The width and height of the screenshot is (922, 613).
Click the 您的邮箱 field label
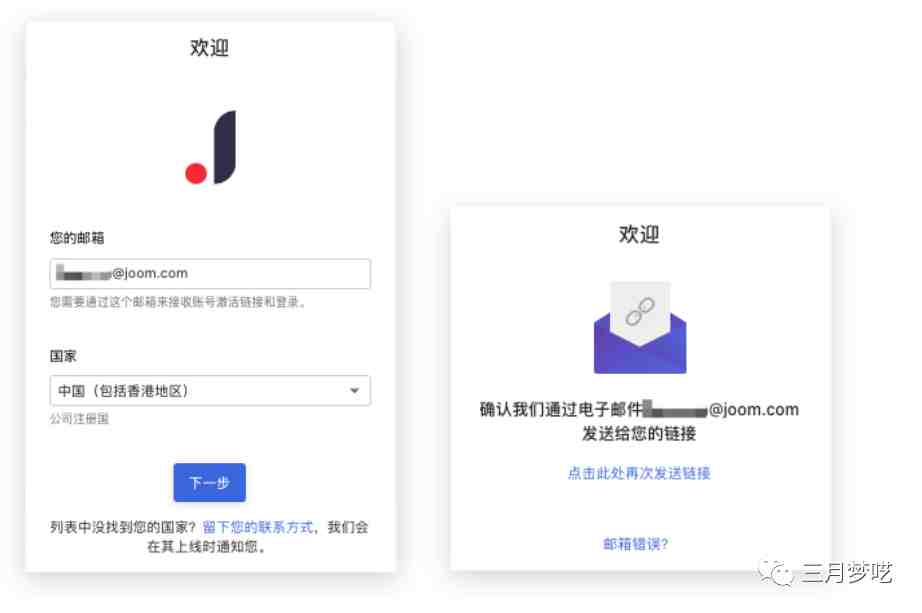(77, 238)
